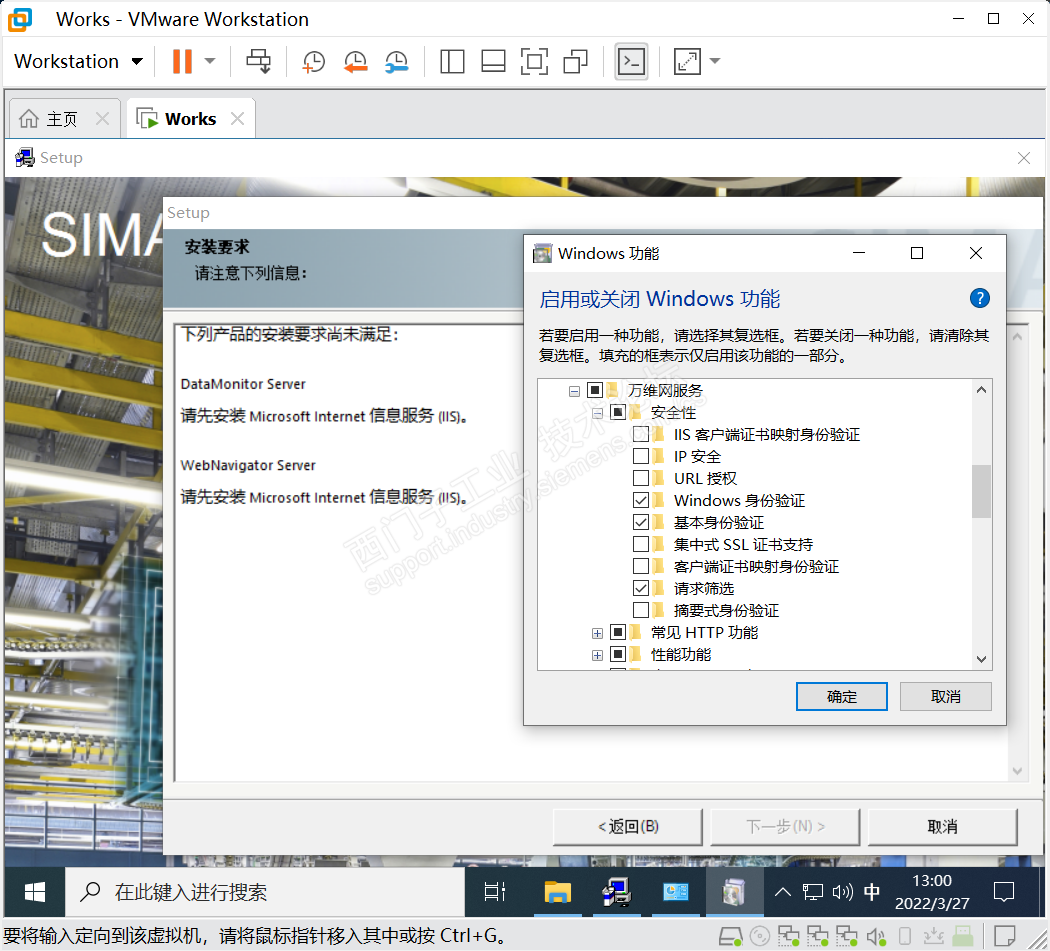Click the VMware status bar hard disk icon
Viewport: 1050px width, 951px height.
[x=731, y=936]
